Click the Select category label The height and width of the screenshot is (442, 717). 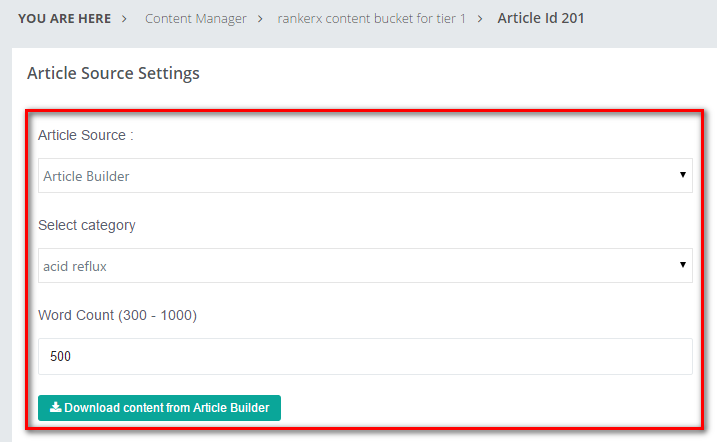pos(87,225)
